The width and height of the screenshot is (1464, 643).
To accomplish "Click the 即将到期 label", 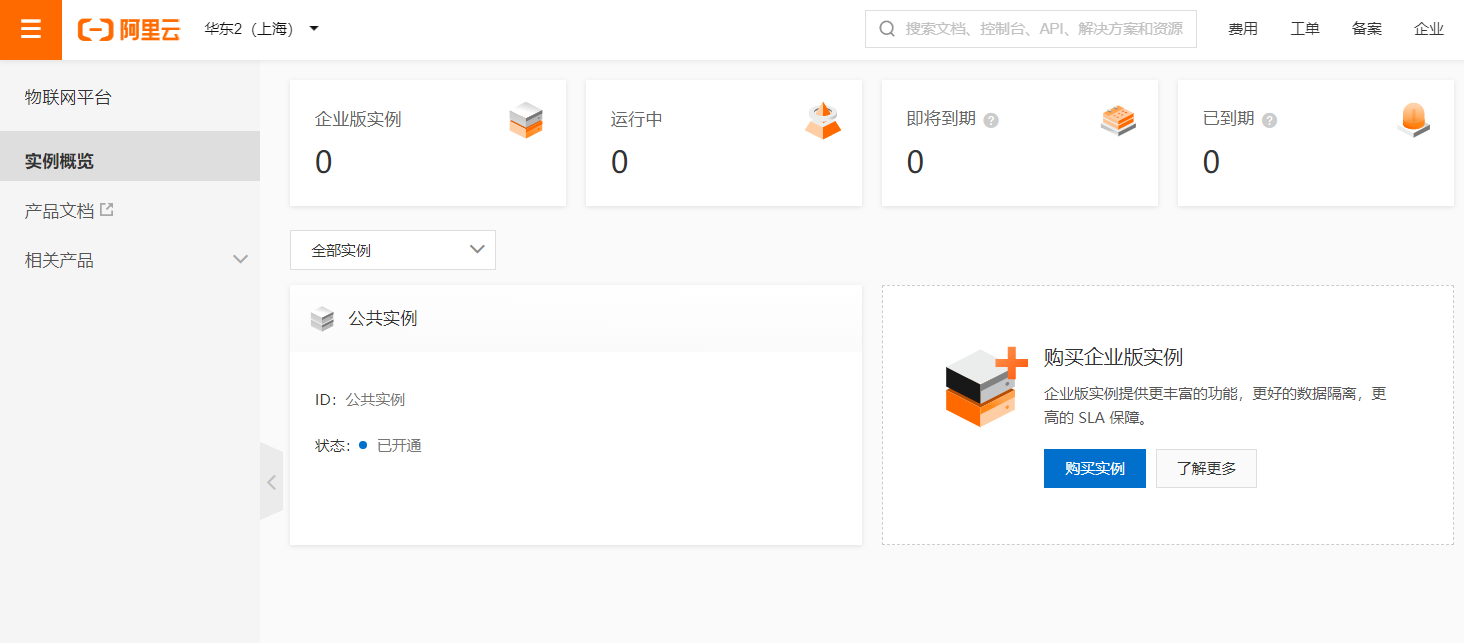I will [941, 119].
